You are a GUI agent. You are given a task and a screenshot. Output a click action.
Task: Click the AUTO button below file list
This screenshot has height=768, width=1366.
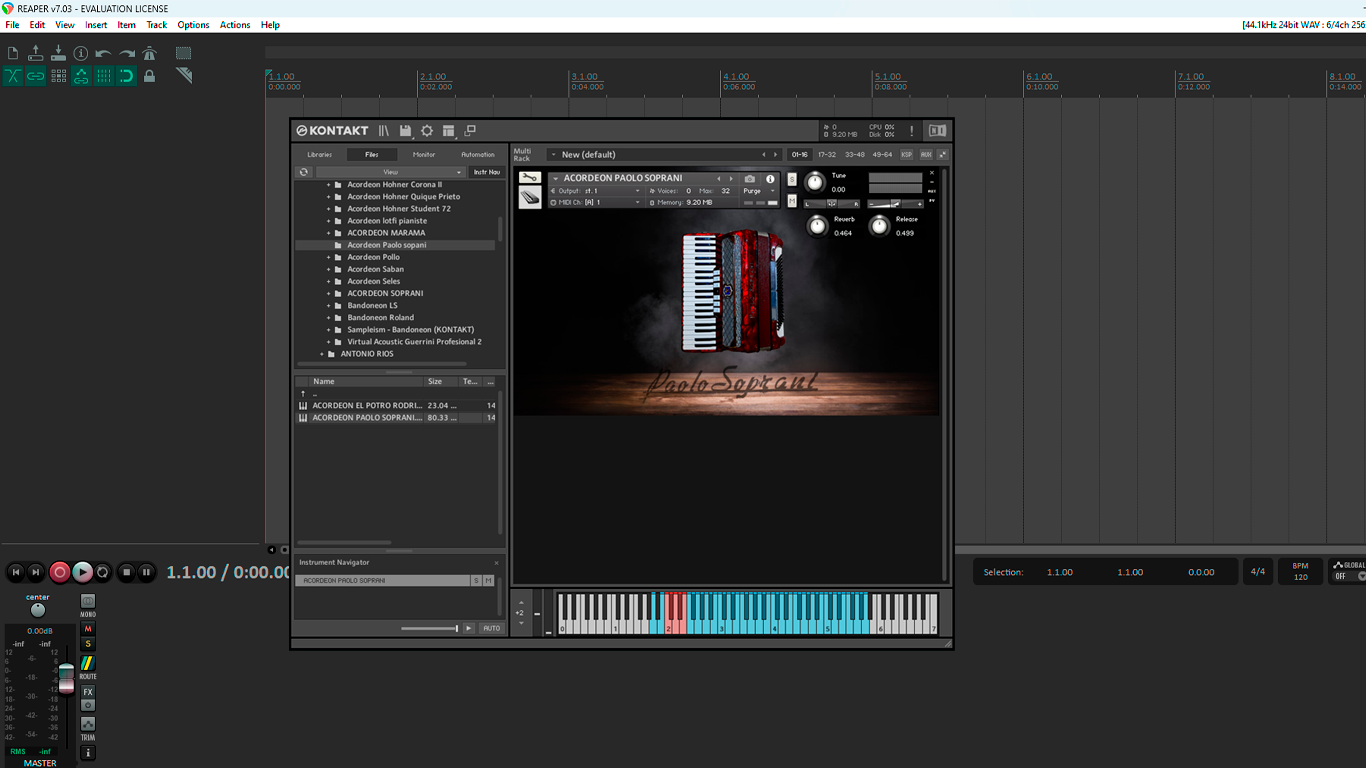click(x=491, y=628)
